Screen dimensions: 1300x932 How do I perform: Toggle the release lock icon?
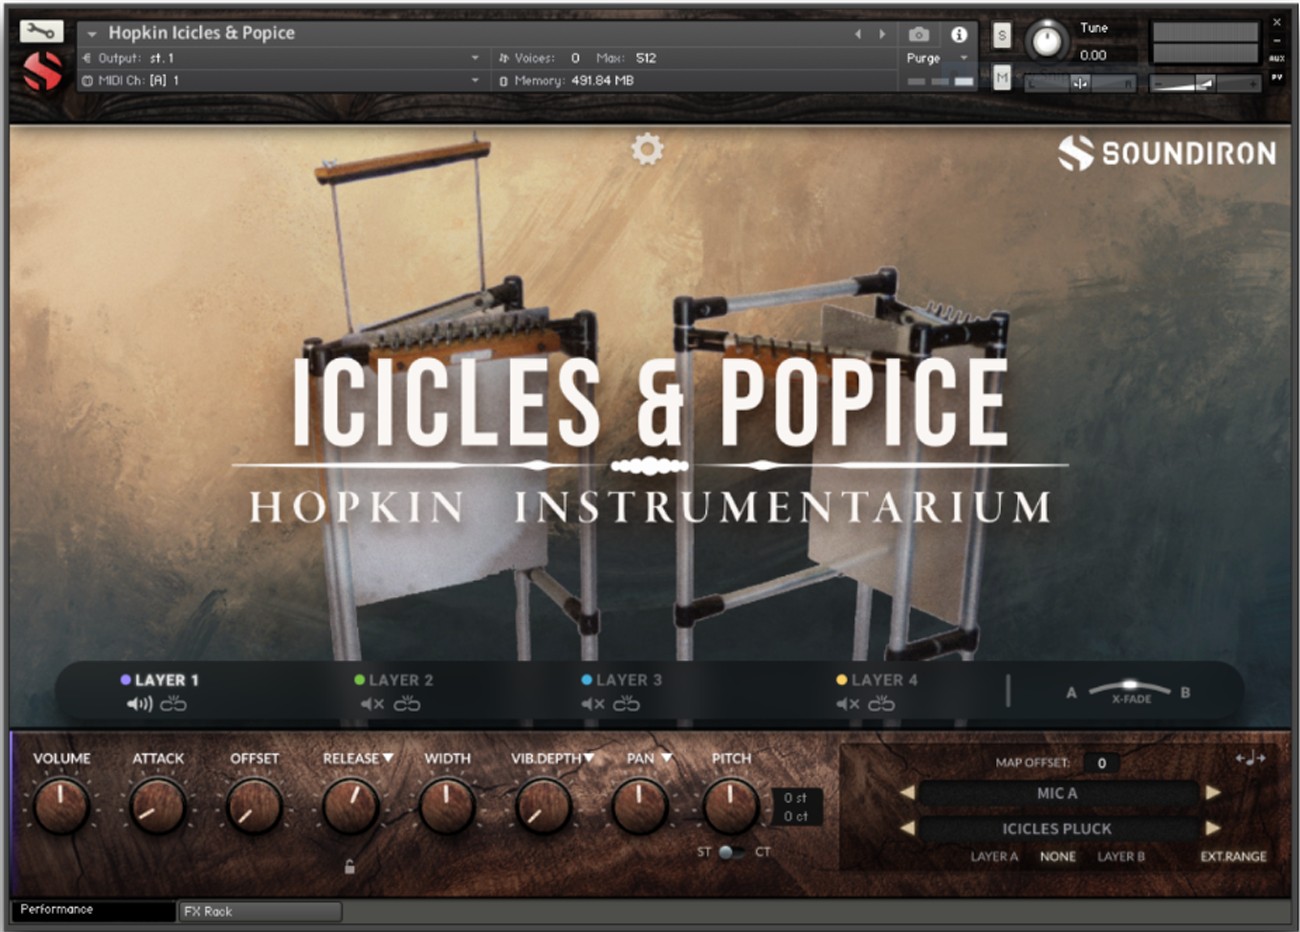click(x=349, y=867)
